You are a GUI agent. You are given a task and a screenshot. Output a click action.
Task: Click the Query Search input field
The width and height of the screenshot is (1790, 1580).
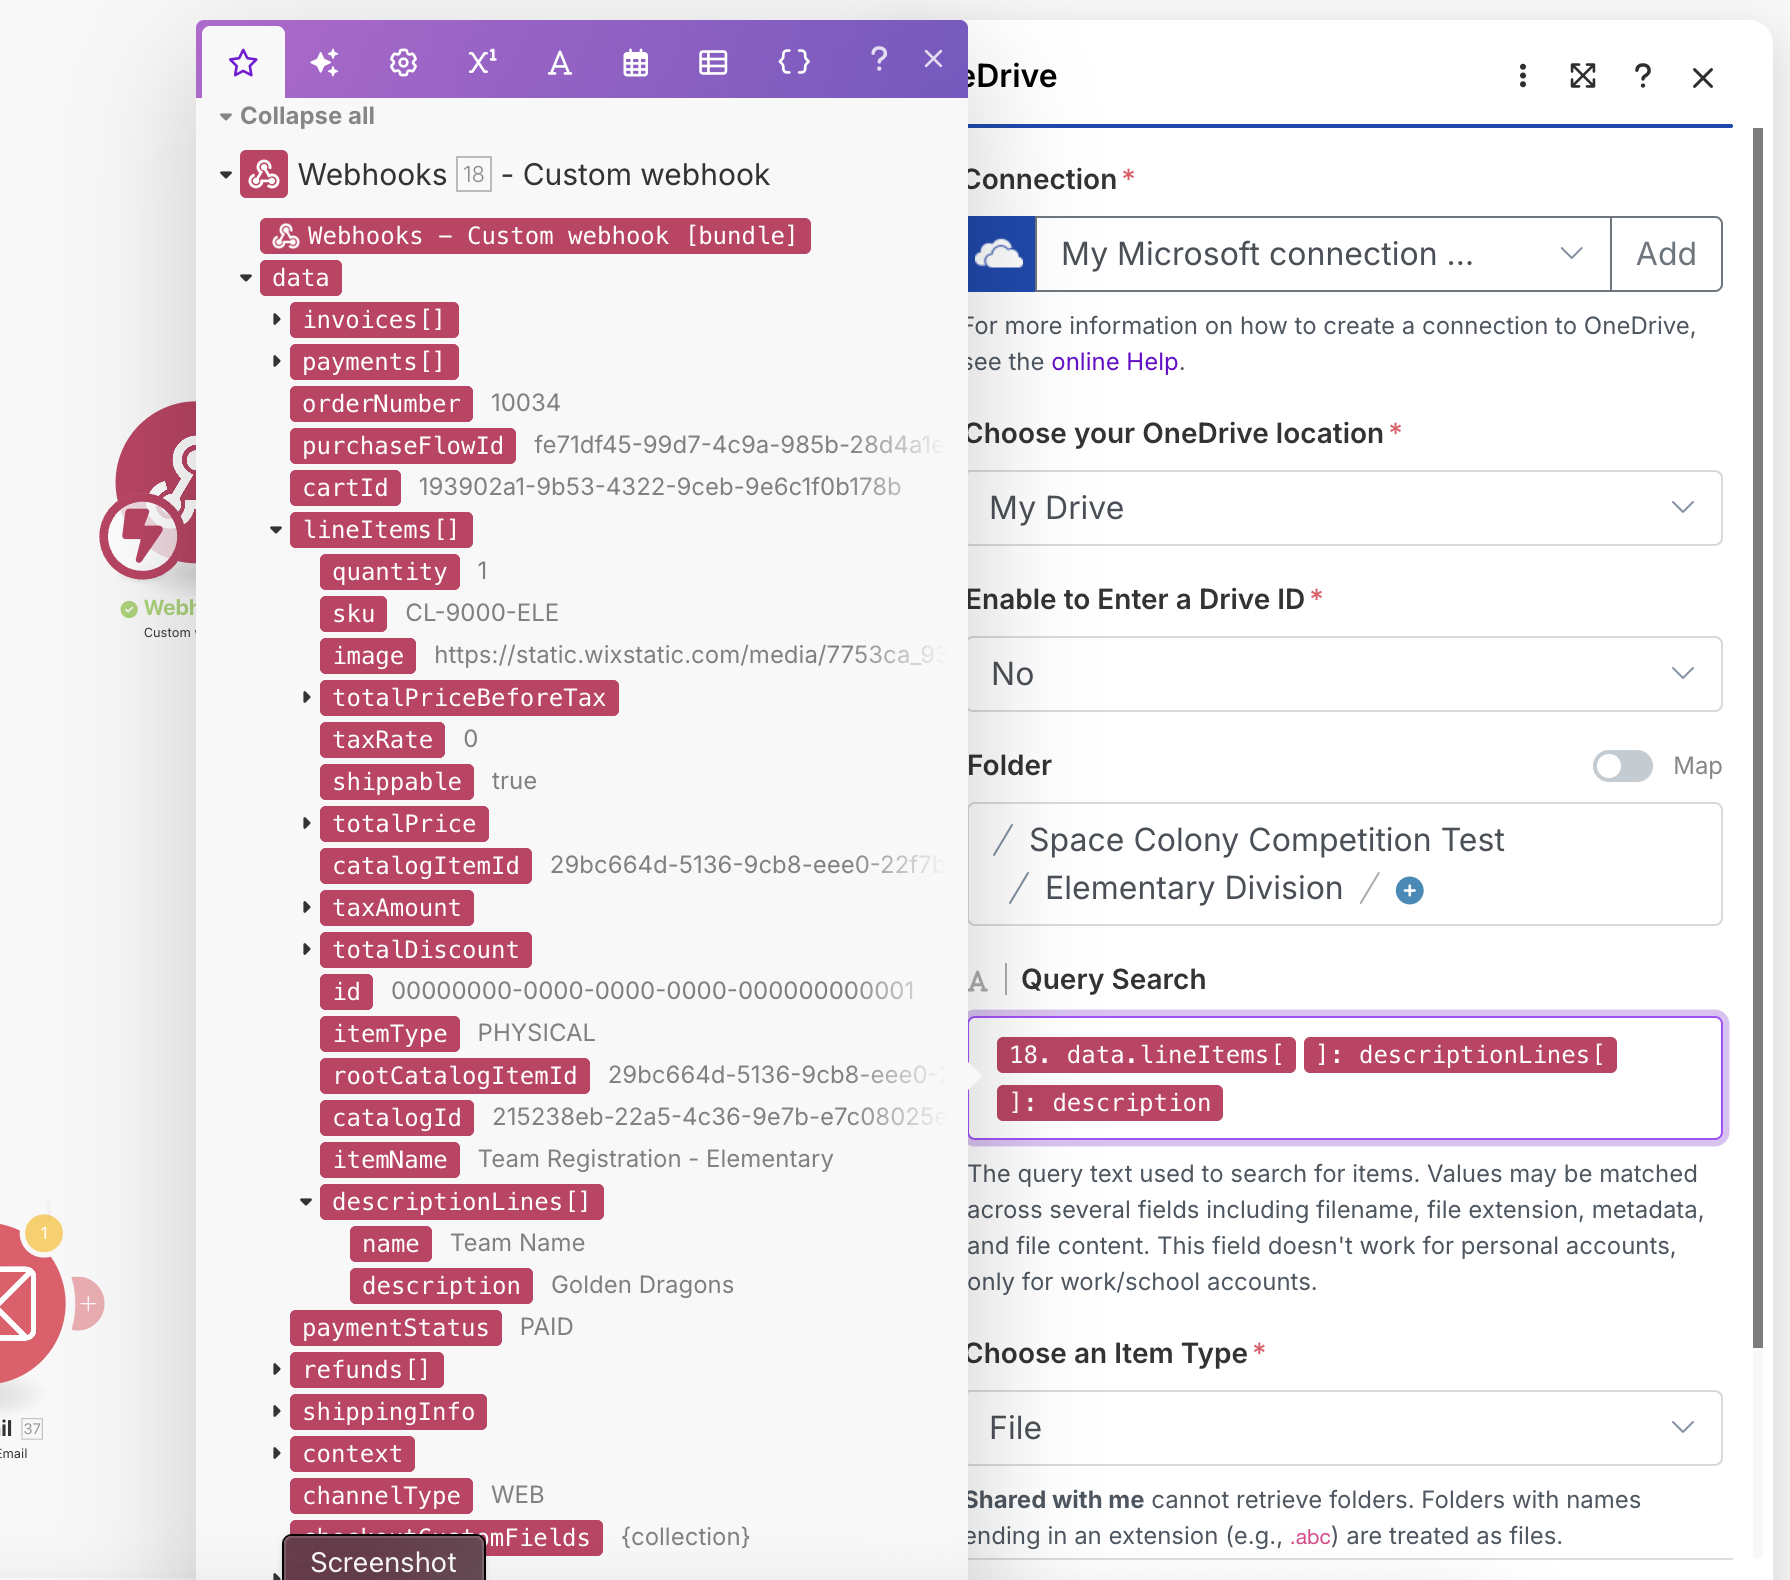tap(1345, 1078)
